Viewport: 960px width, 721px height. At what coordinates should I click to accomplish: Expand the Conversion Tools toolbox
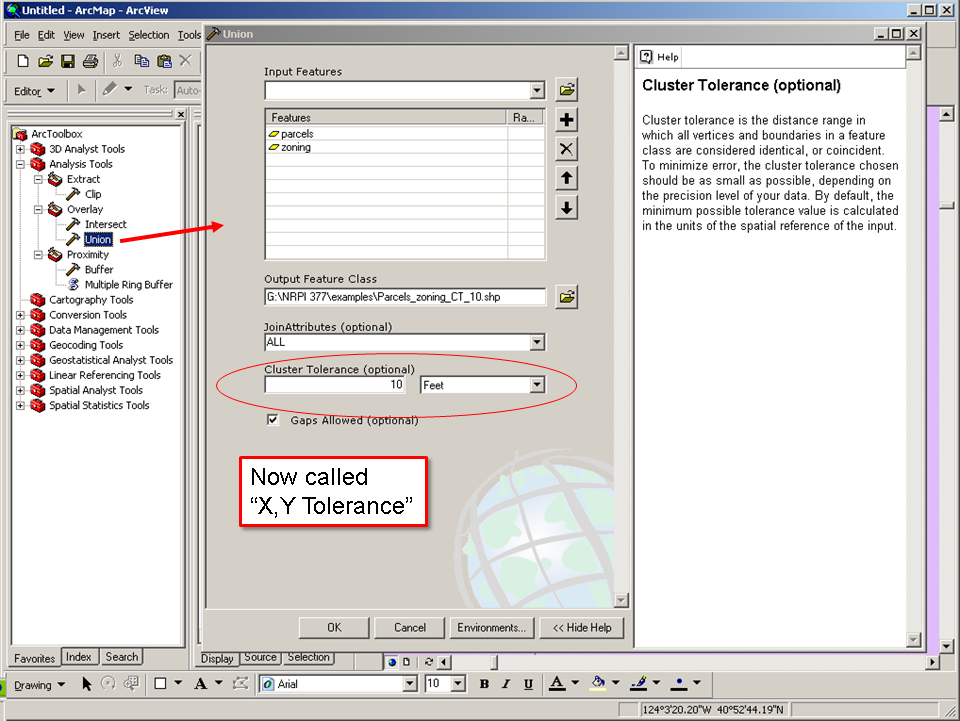point(20,315)
